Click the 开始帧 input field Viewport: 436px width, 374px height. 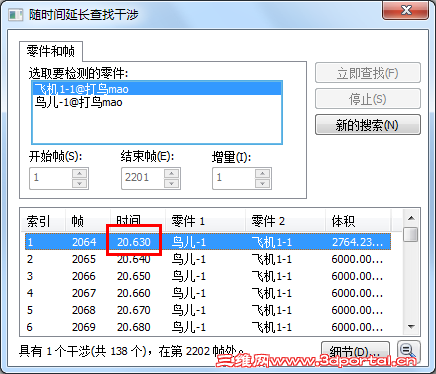tap(51, 177)
